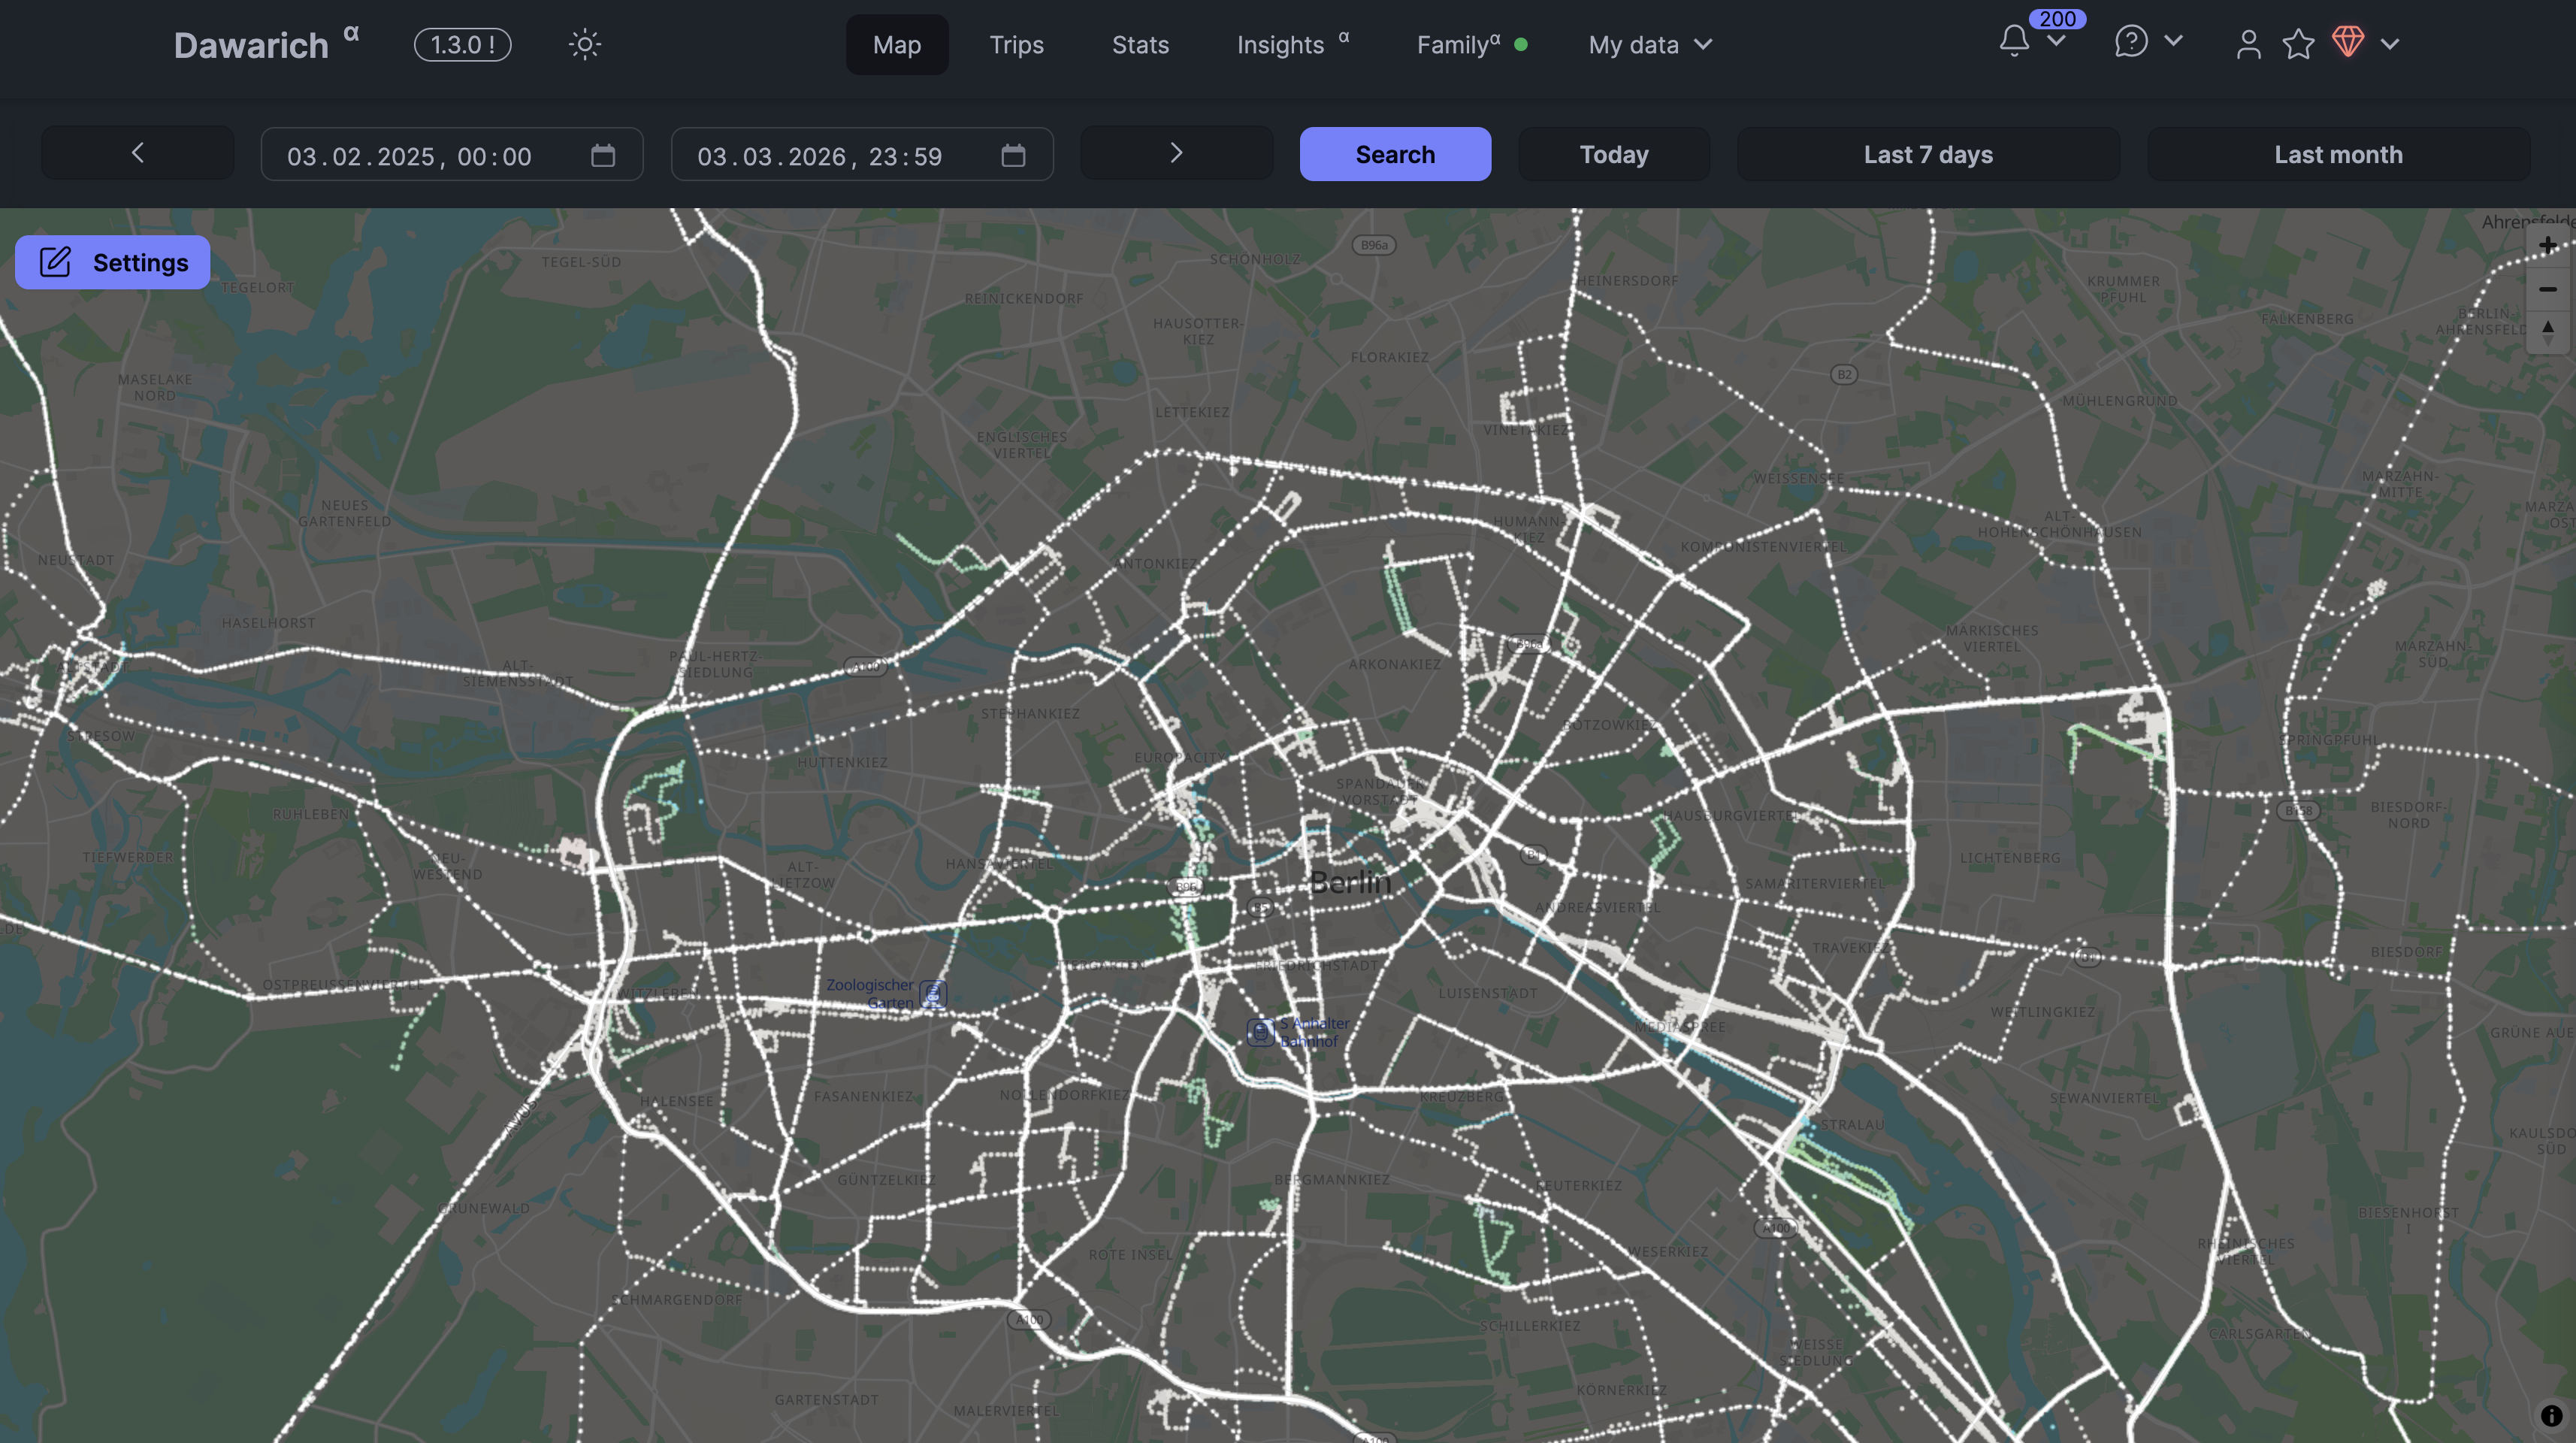The height and width of the screenshot is (1443, 2576).
Task: Open start date calendar picker icon
Action: pos(603,155)
